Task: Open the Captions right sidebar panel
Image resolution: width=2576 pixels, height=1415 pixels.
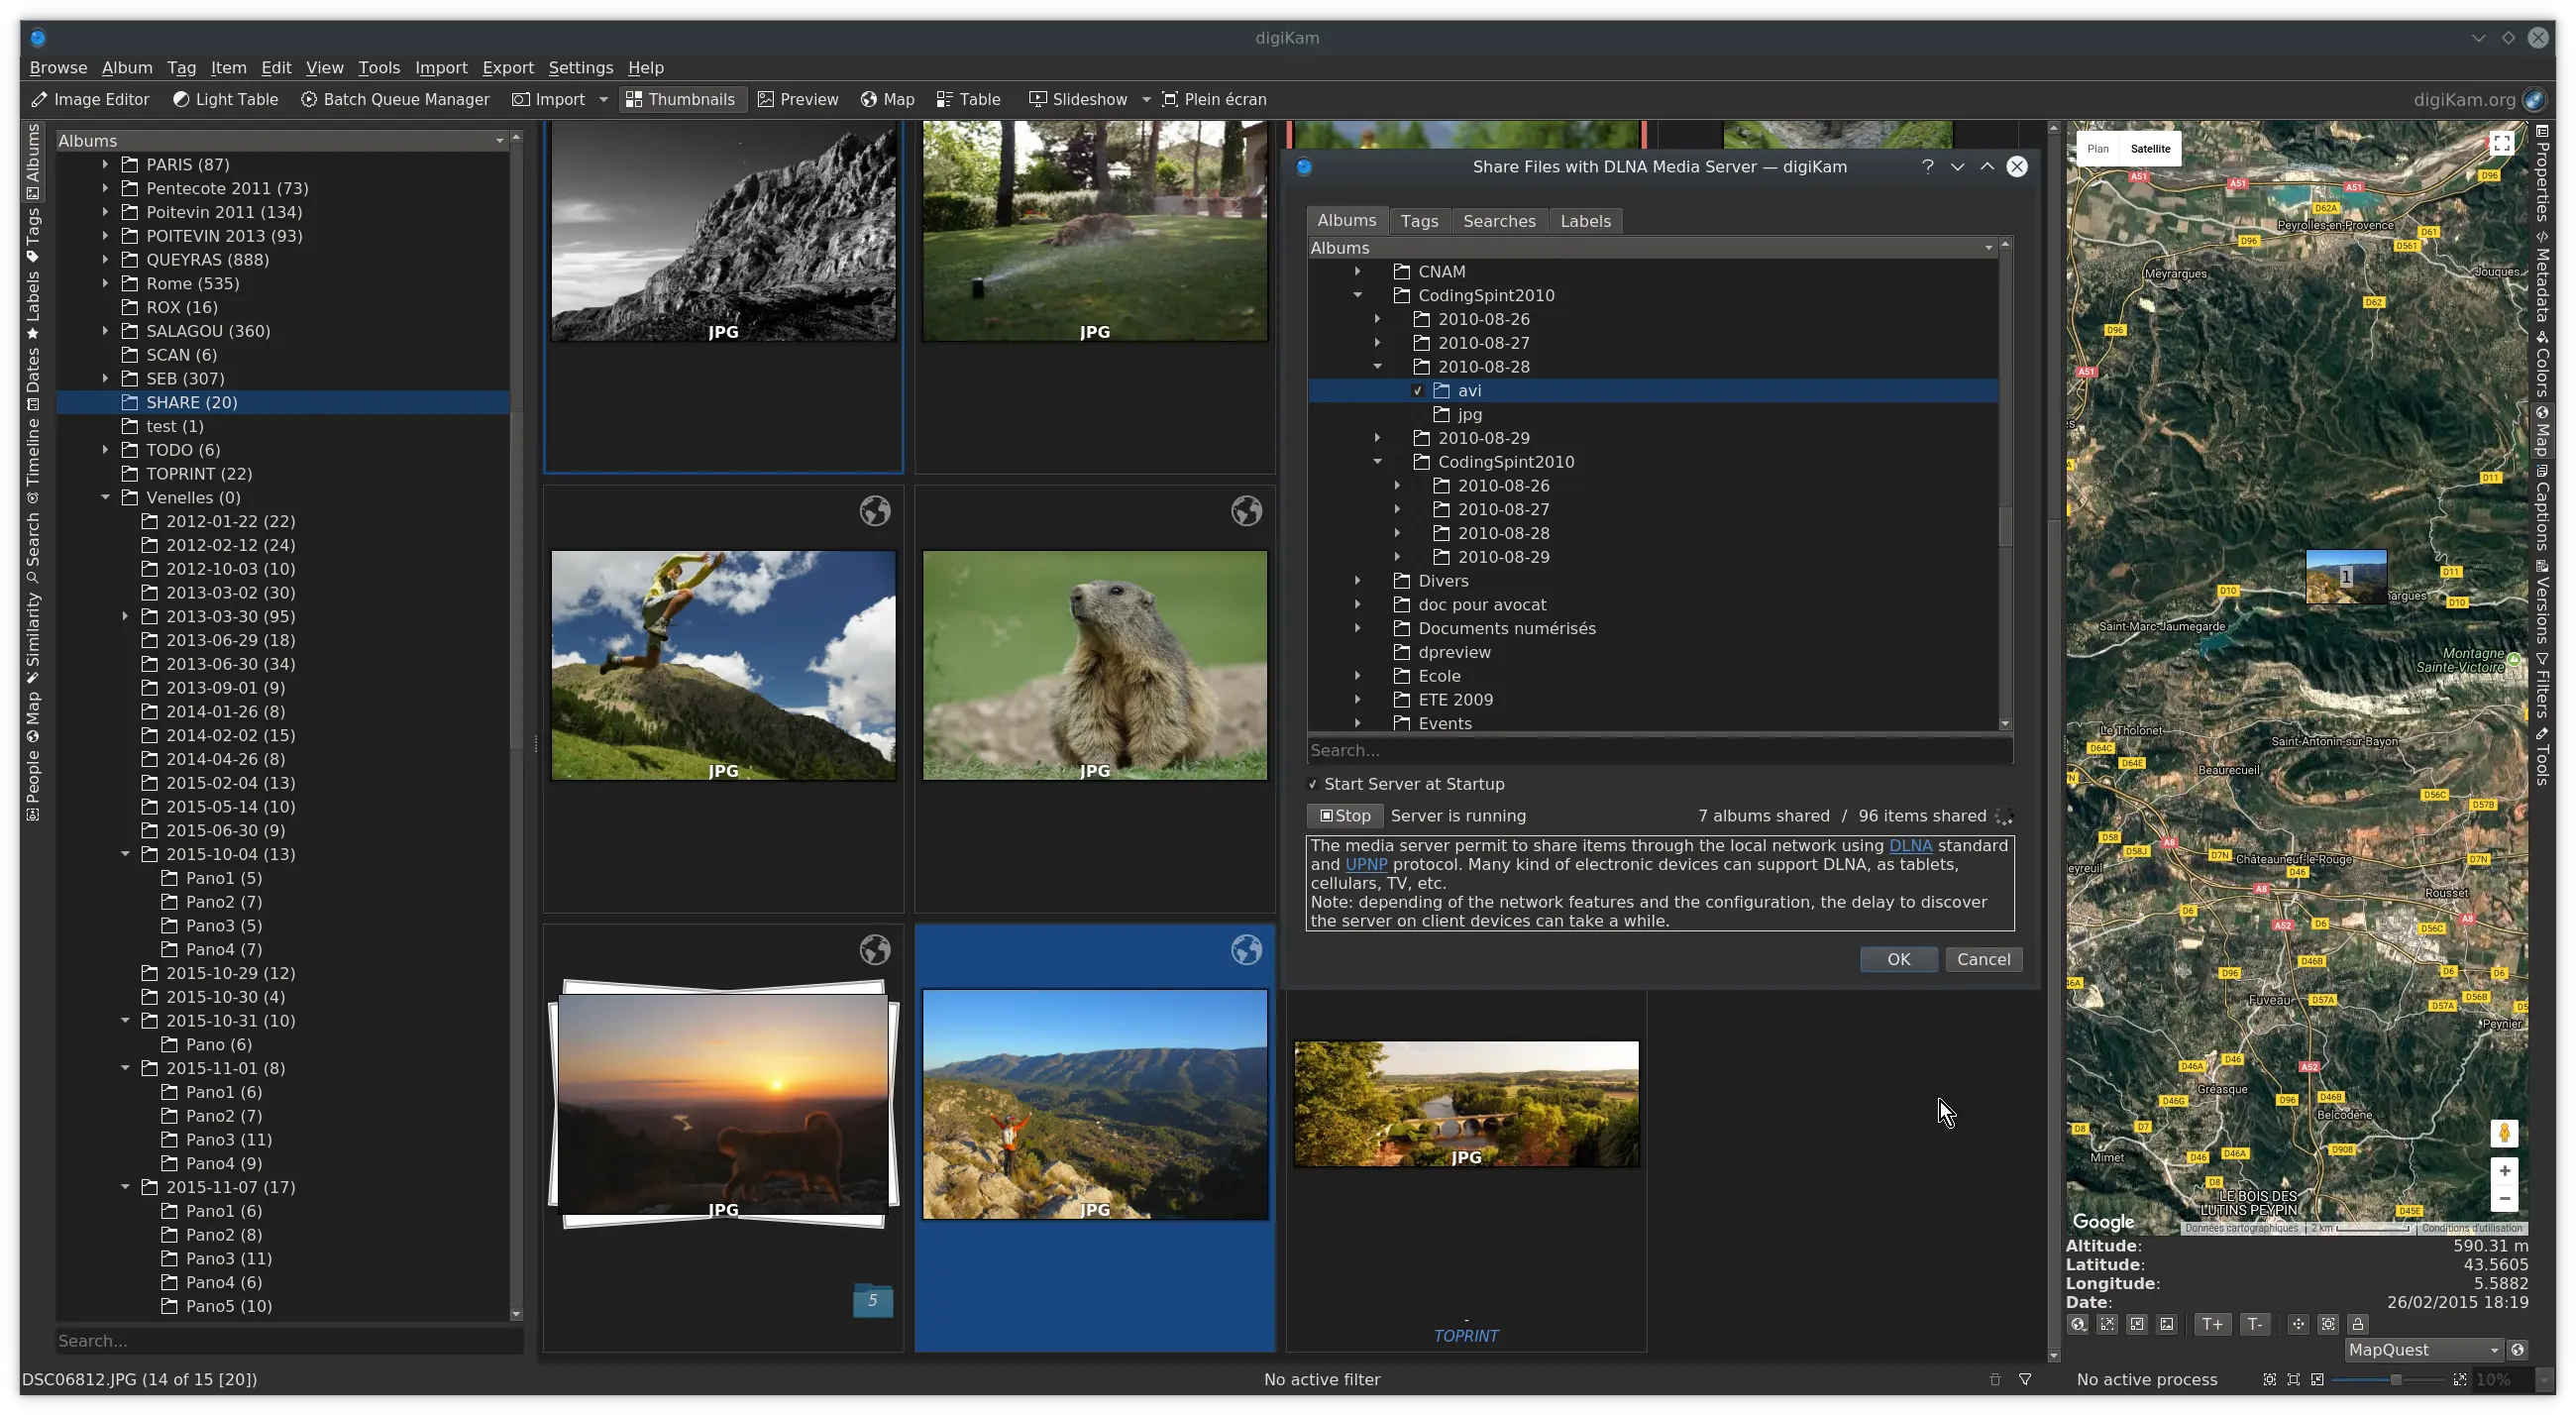Action: 2541,508
